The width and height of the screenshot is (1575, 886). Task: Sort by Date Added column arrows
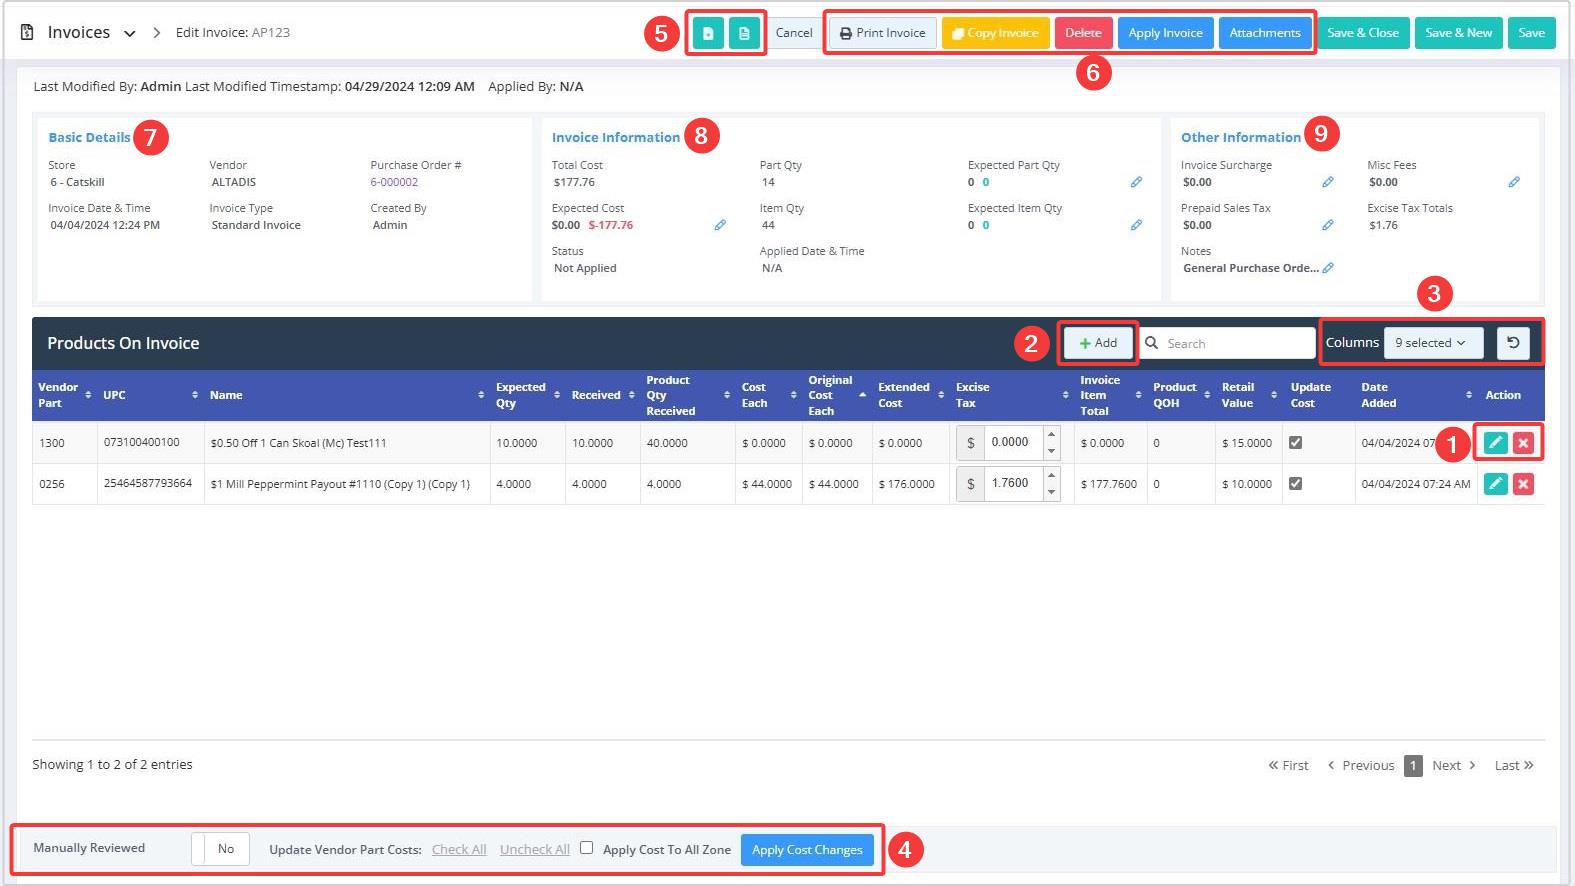point(1469,395)
